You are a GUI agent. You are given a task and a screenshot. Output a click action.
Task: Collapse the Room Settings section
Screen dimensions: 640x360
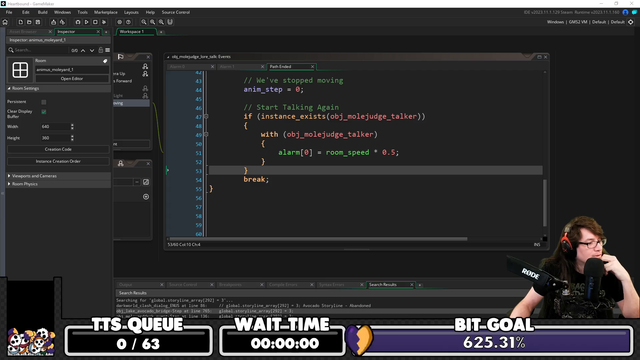pyautogui.click(x=9, y=88)
